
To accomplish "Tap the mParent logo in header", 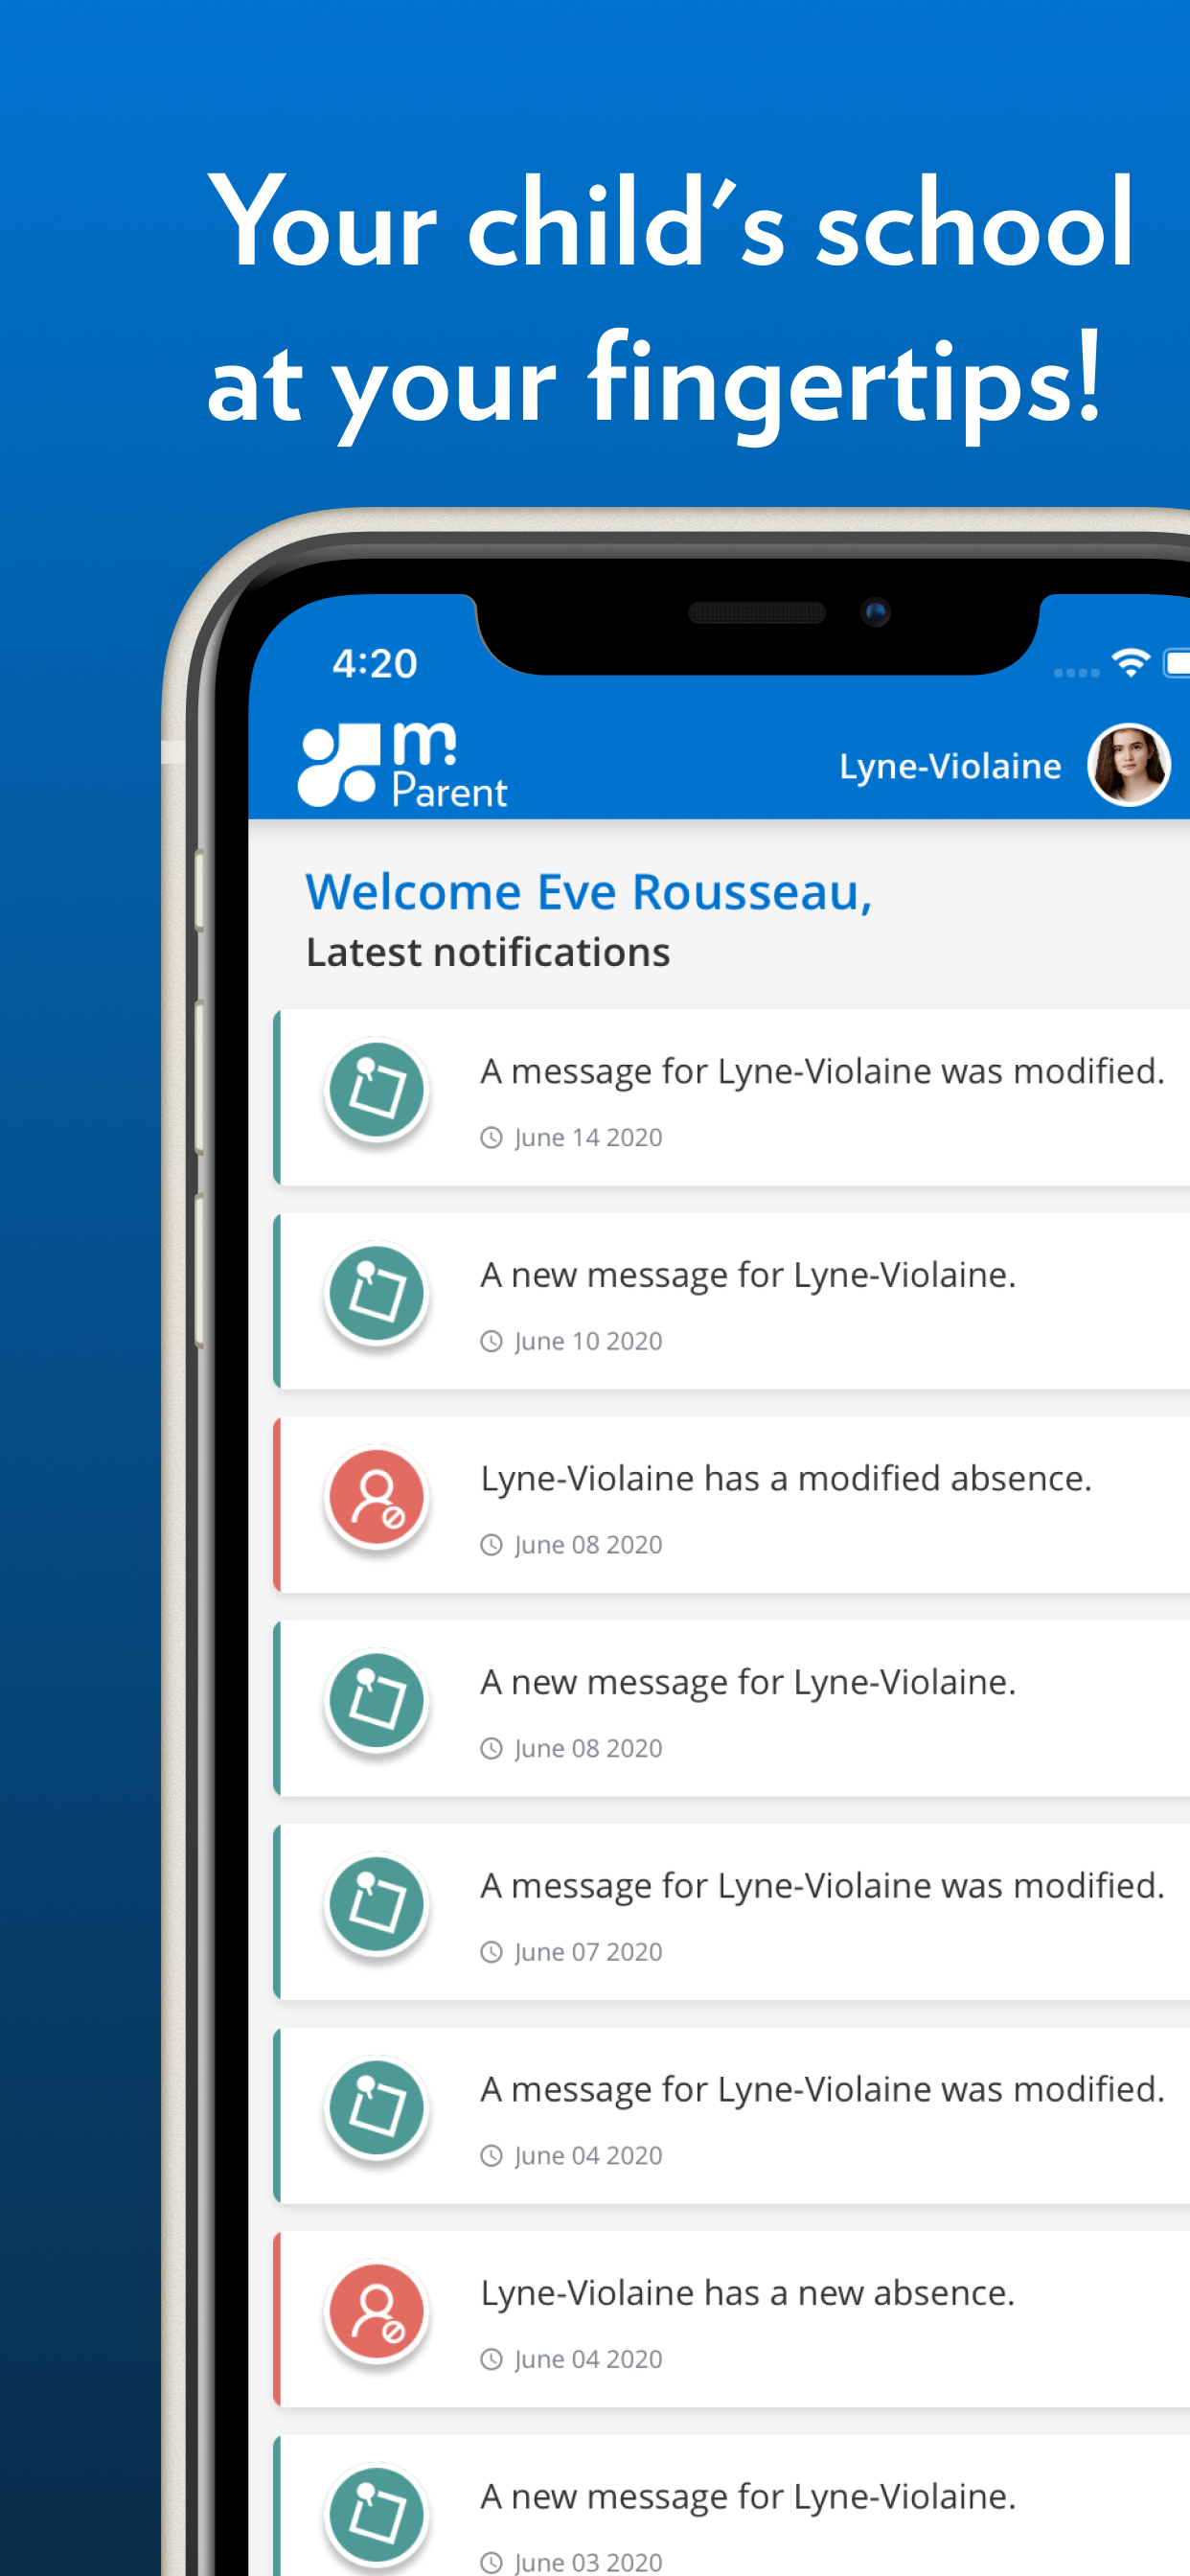I will coord(402,765).
